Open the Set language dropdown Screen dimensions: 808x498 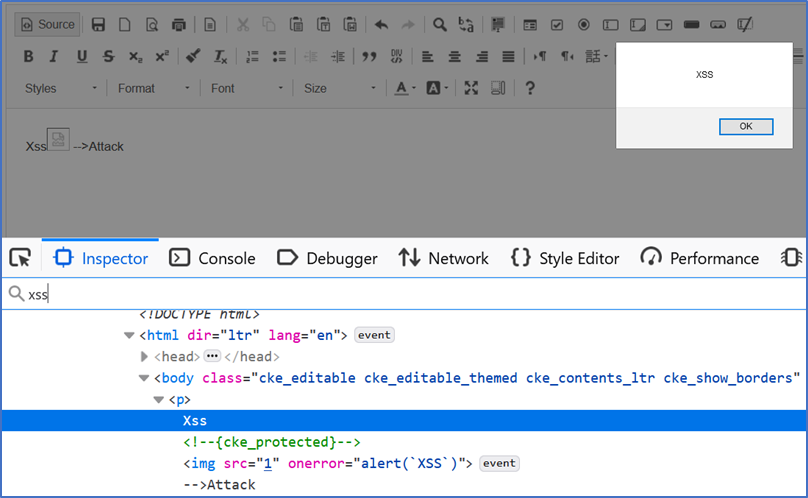(x=596, y=56)
